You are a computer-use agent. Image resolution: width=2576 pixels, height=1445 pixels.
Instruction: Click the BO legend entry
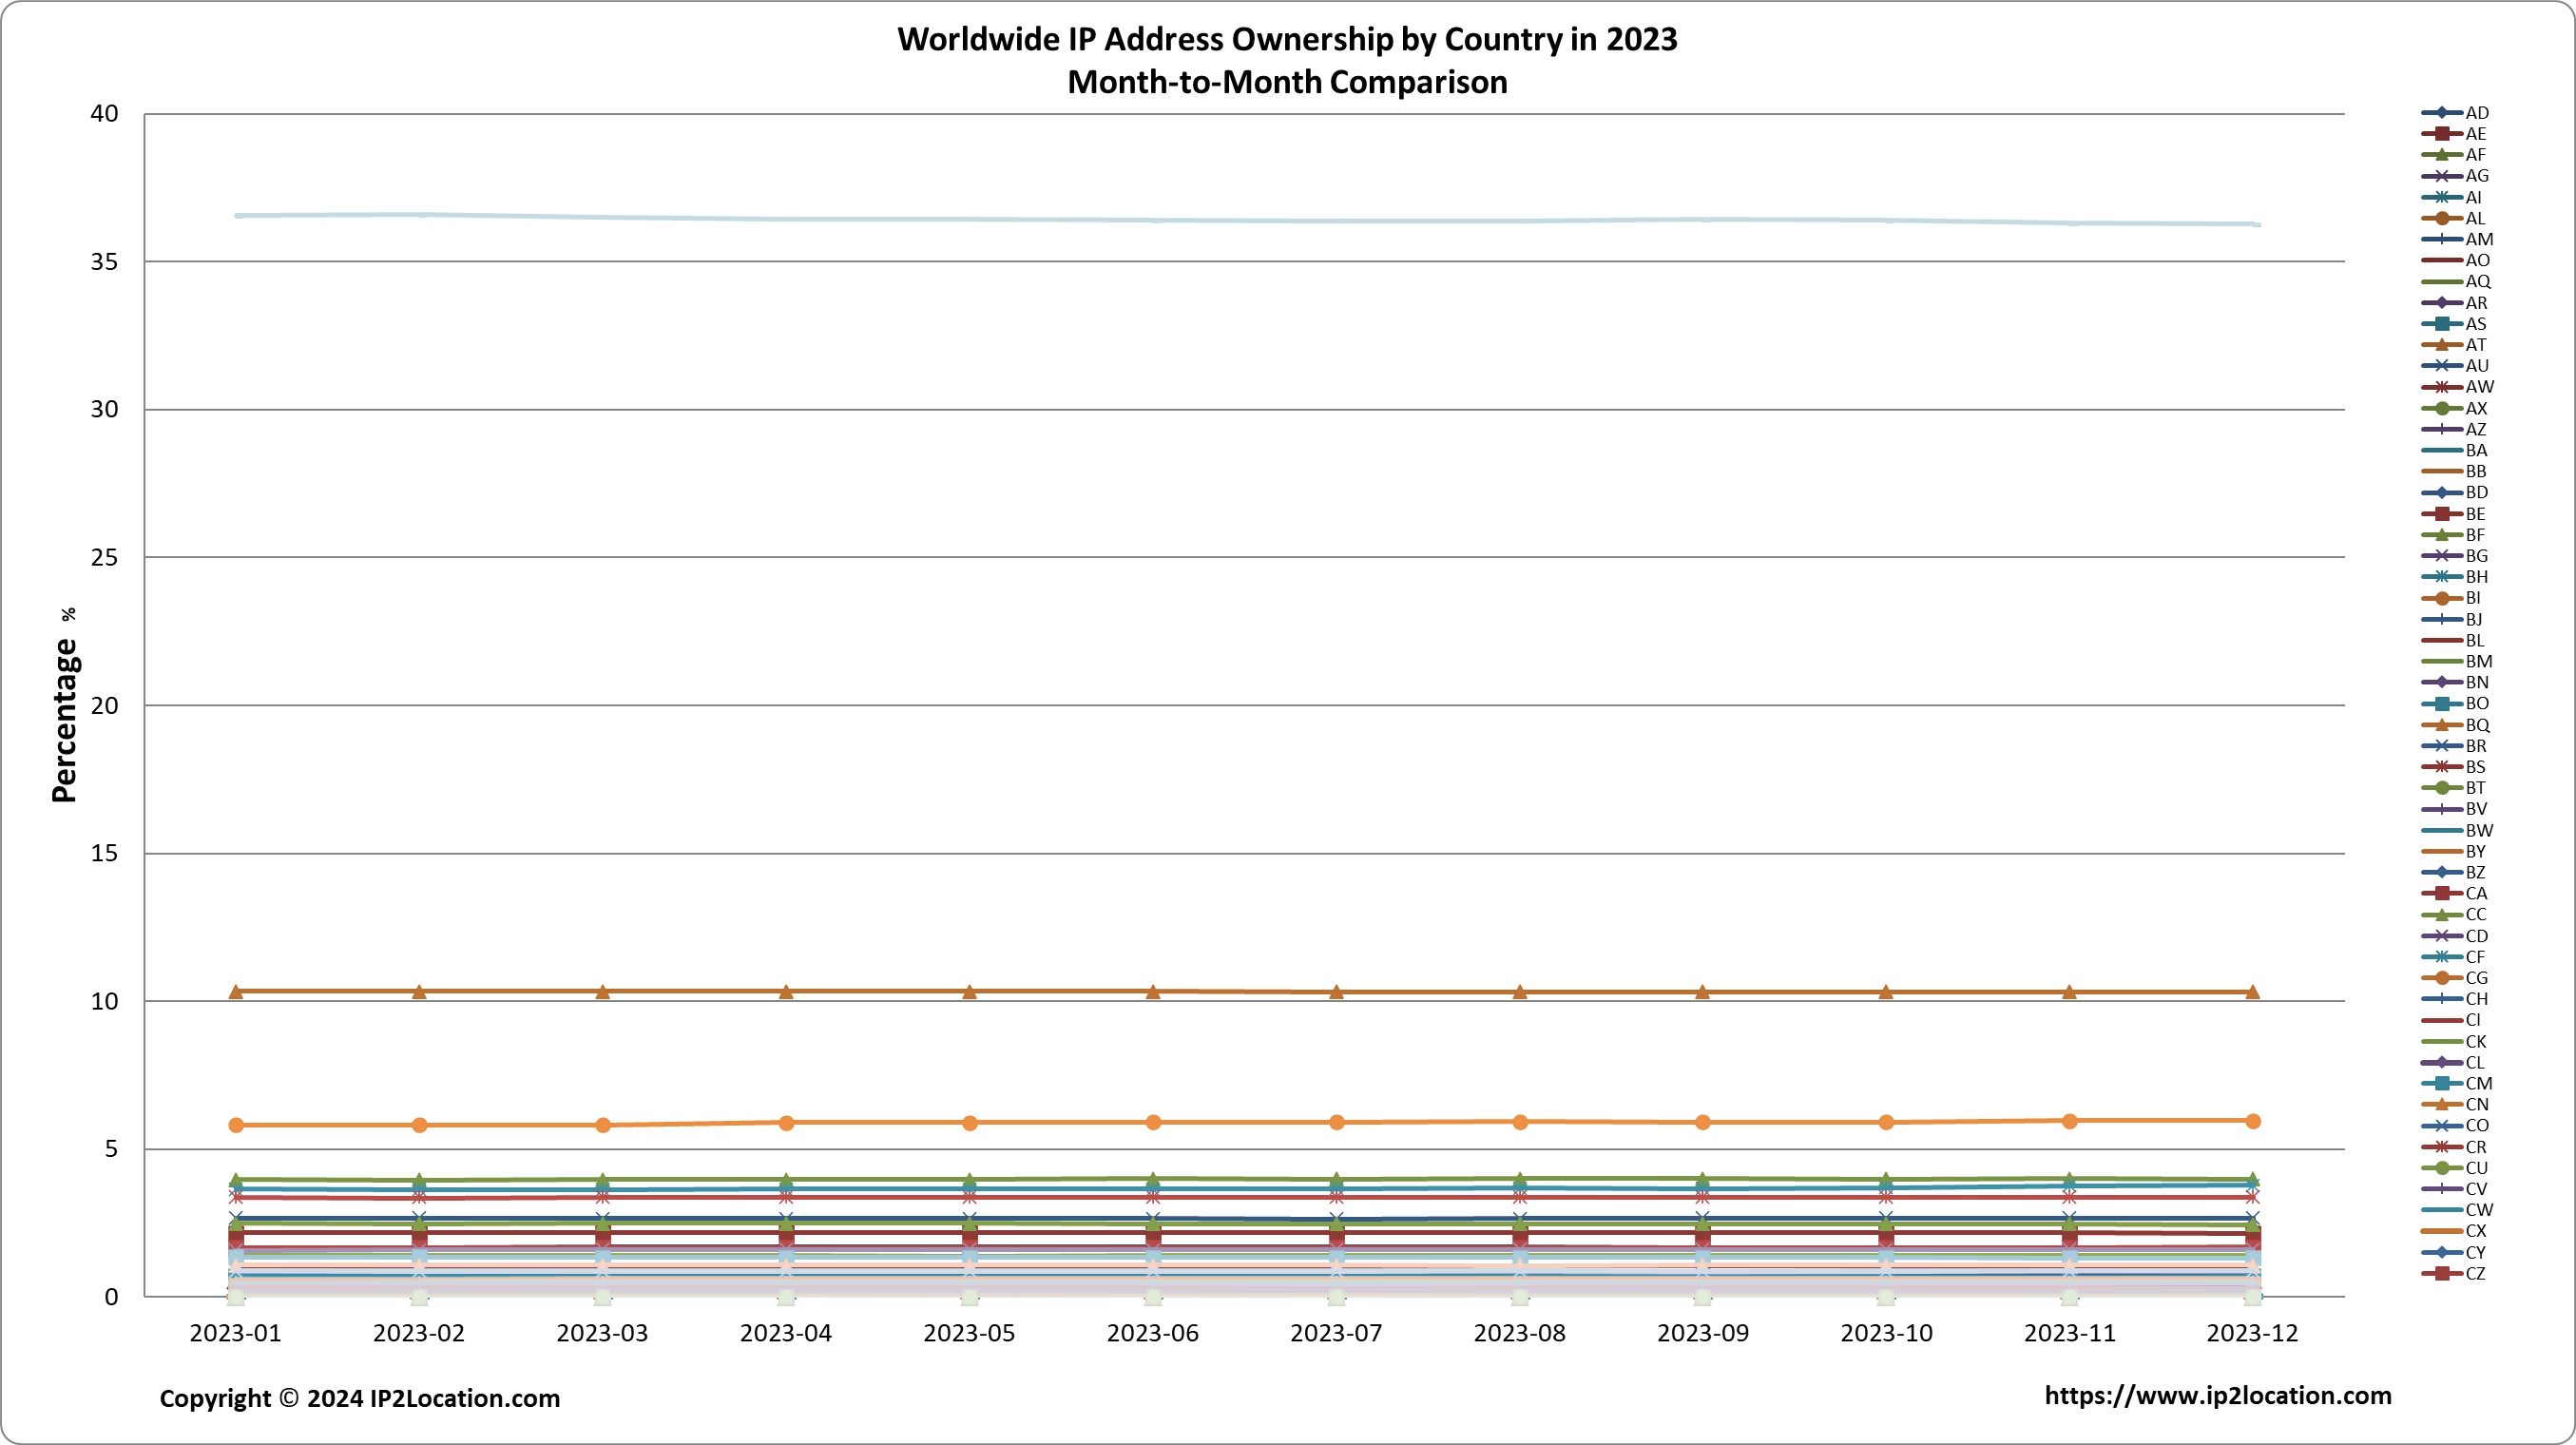click(2456, 704)
